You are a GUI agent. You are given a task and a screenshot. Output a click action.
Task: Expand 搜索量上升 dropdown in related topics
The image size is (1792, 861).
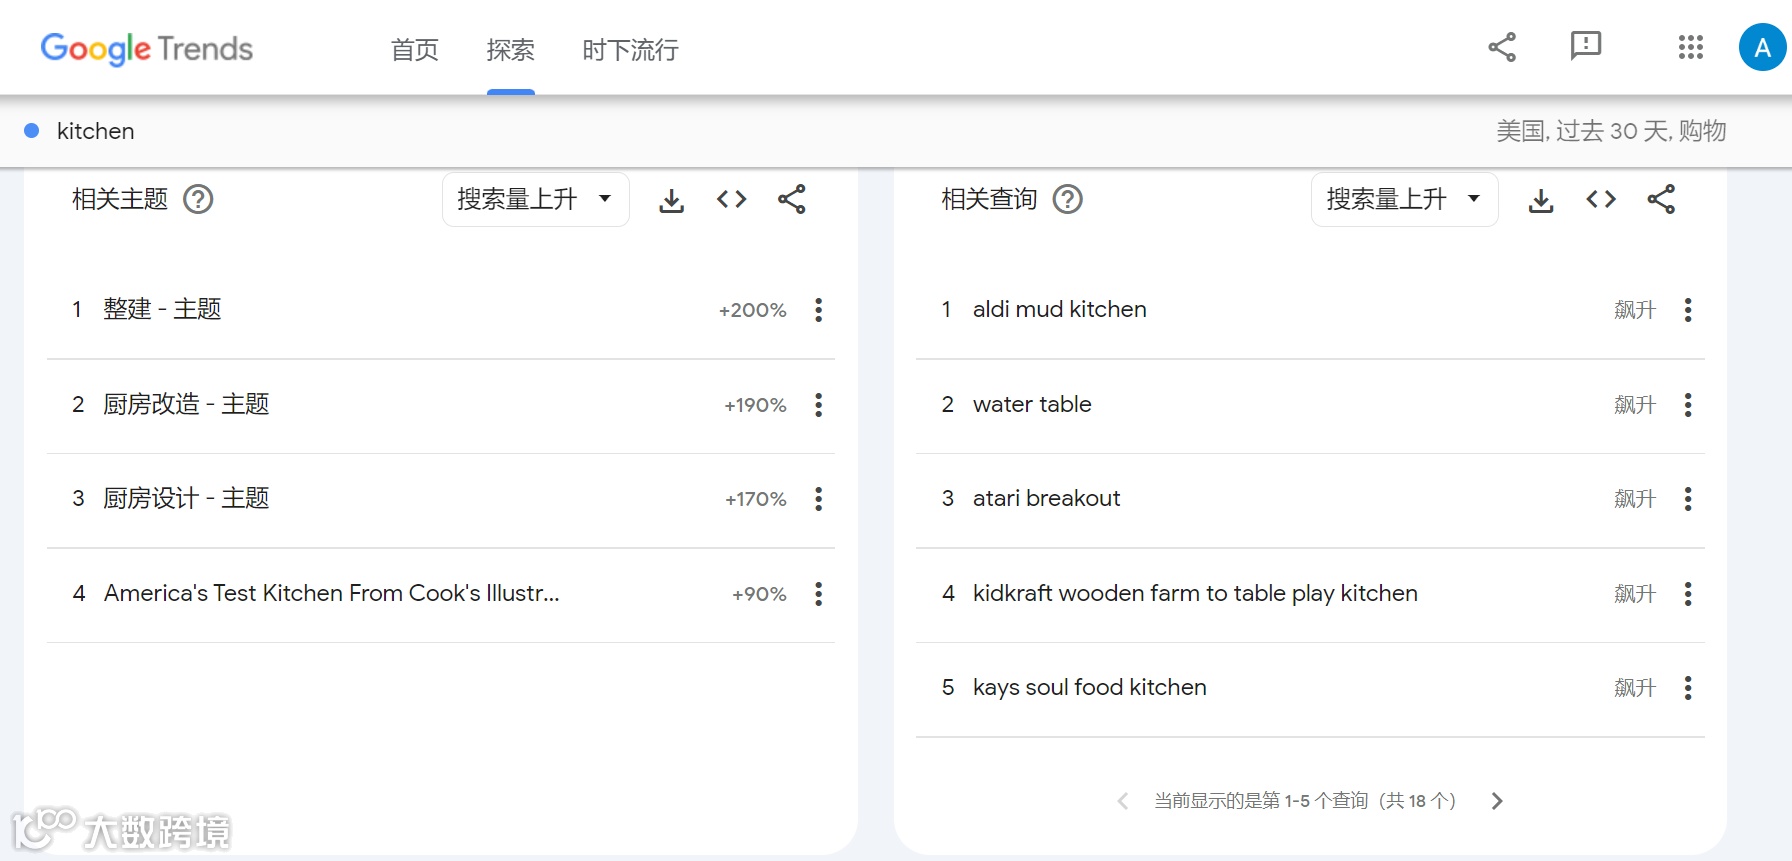click(535, 200)
